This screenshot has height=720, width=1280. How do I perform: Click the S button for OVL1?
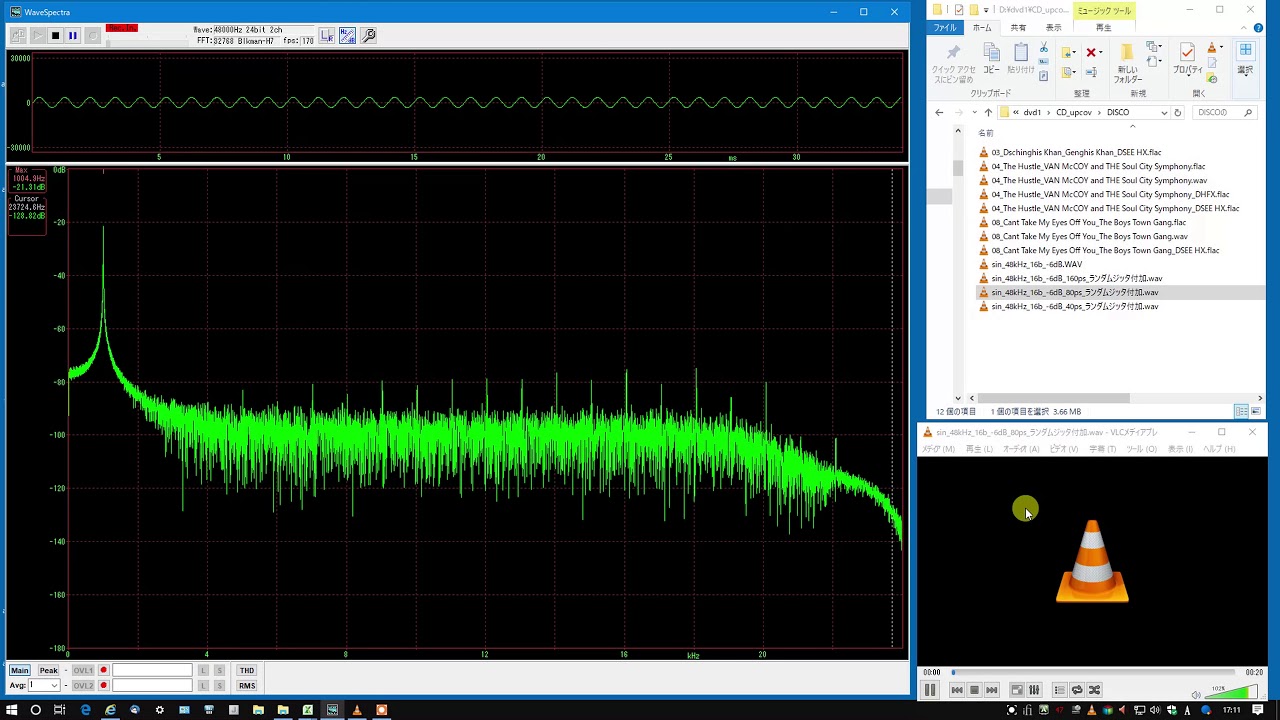click(219, 670)
